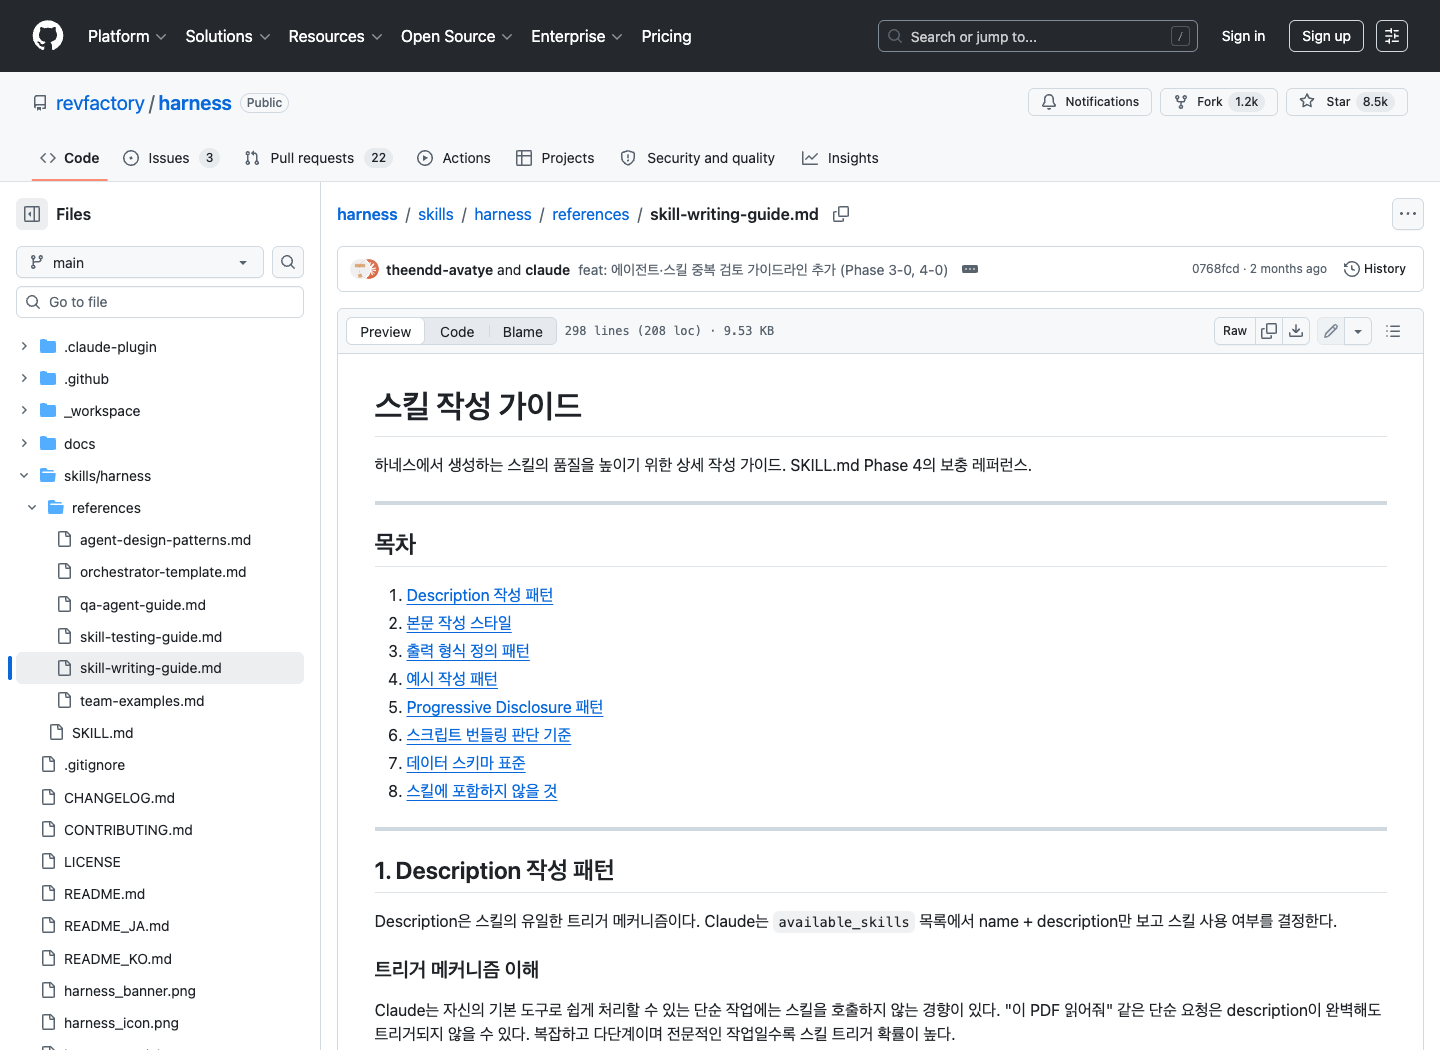Open the Insights tab
Viewport: 1440px width, 1050px height.
point(840,158)
